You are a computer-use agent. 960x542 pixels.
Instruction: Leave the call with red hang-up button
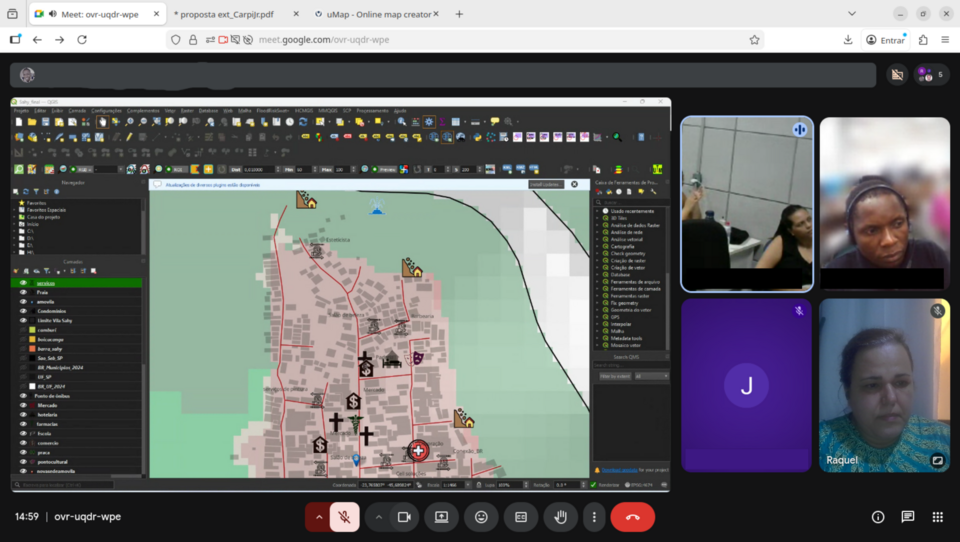pyautogui.click(x=632, y=517)
